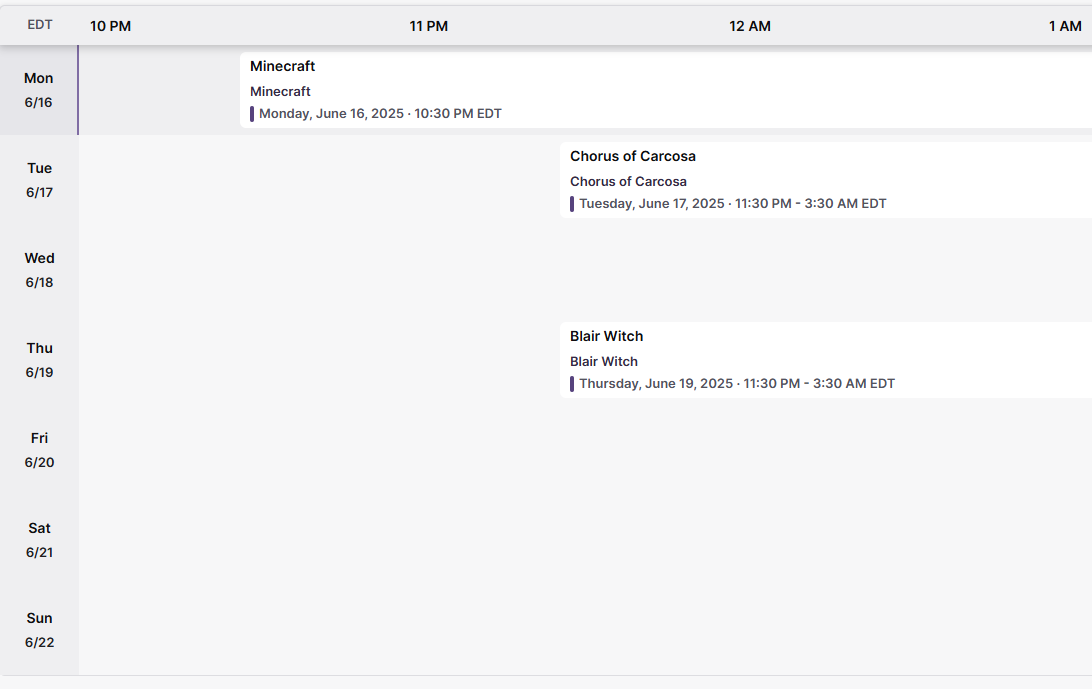Click the Blair Witch category subtitle

point(604,361)
